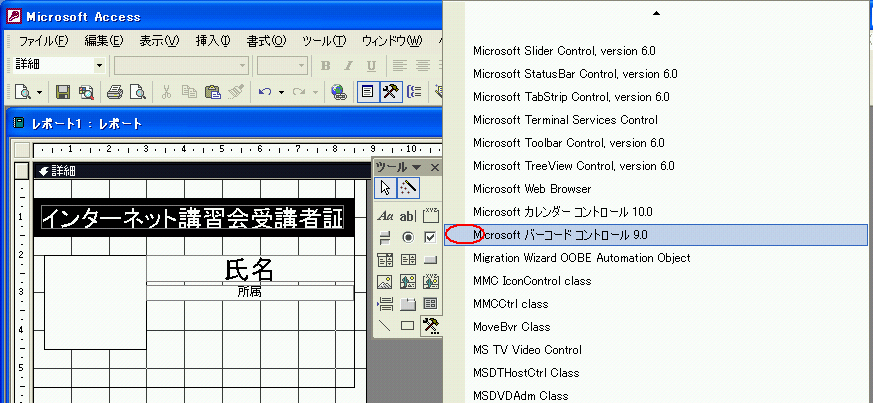The width and height of the screenshot is (873, 403).
Task: Open the 編集(E) menu
Action: tap(104, 41)
